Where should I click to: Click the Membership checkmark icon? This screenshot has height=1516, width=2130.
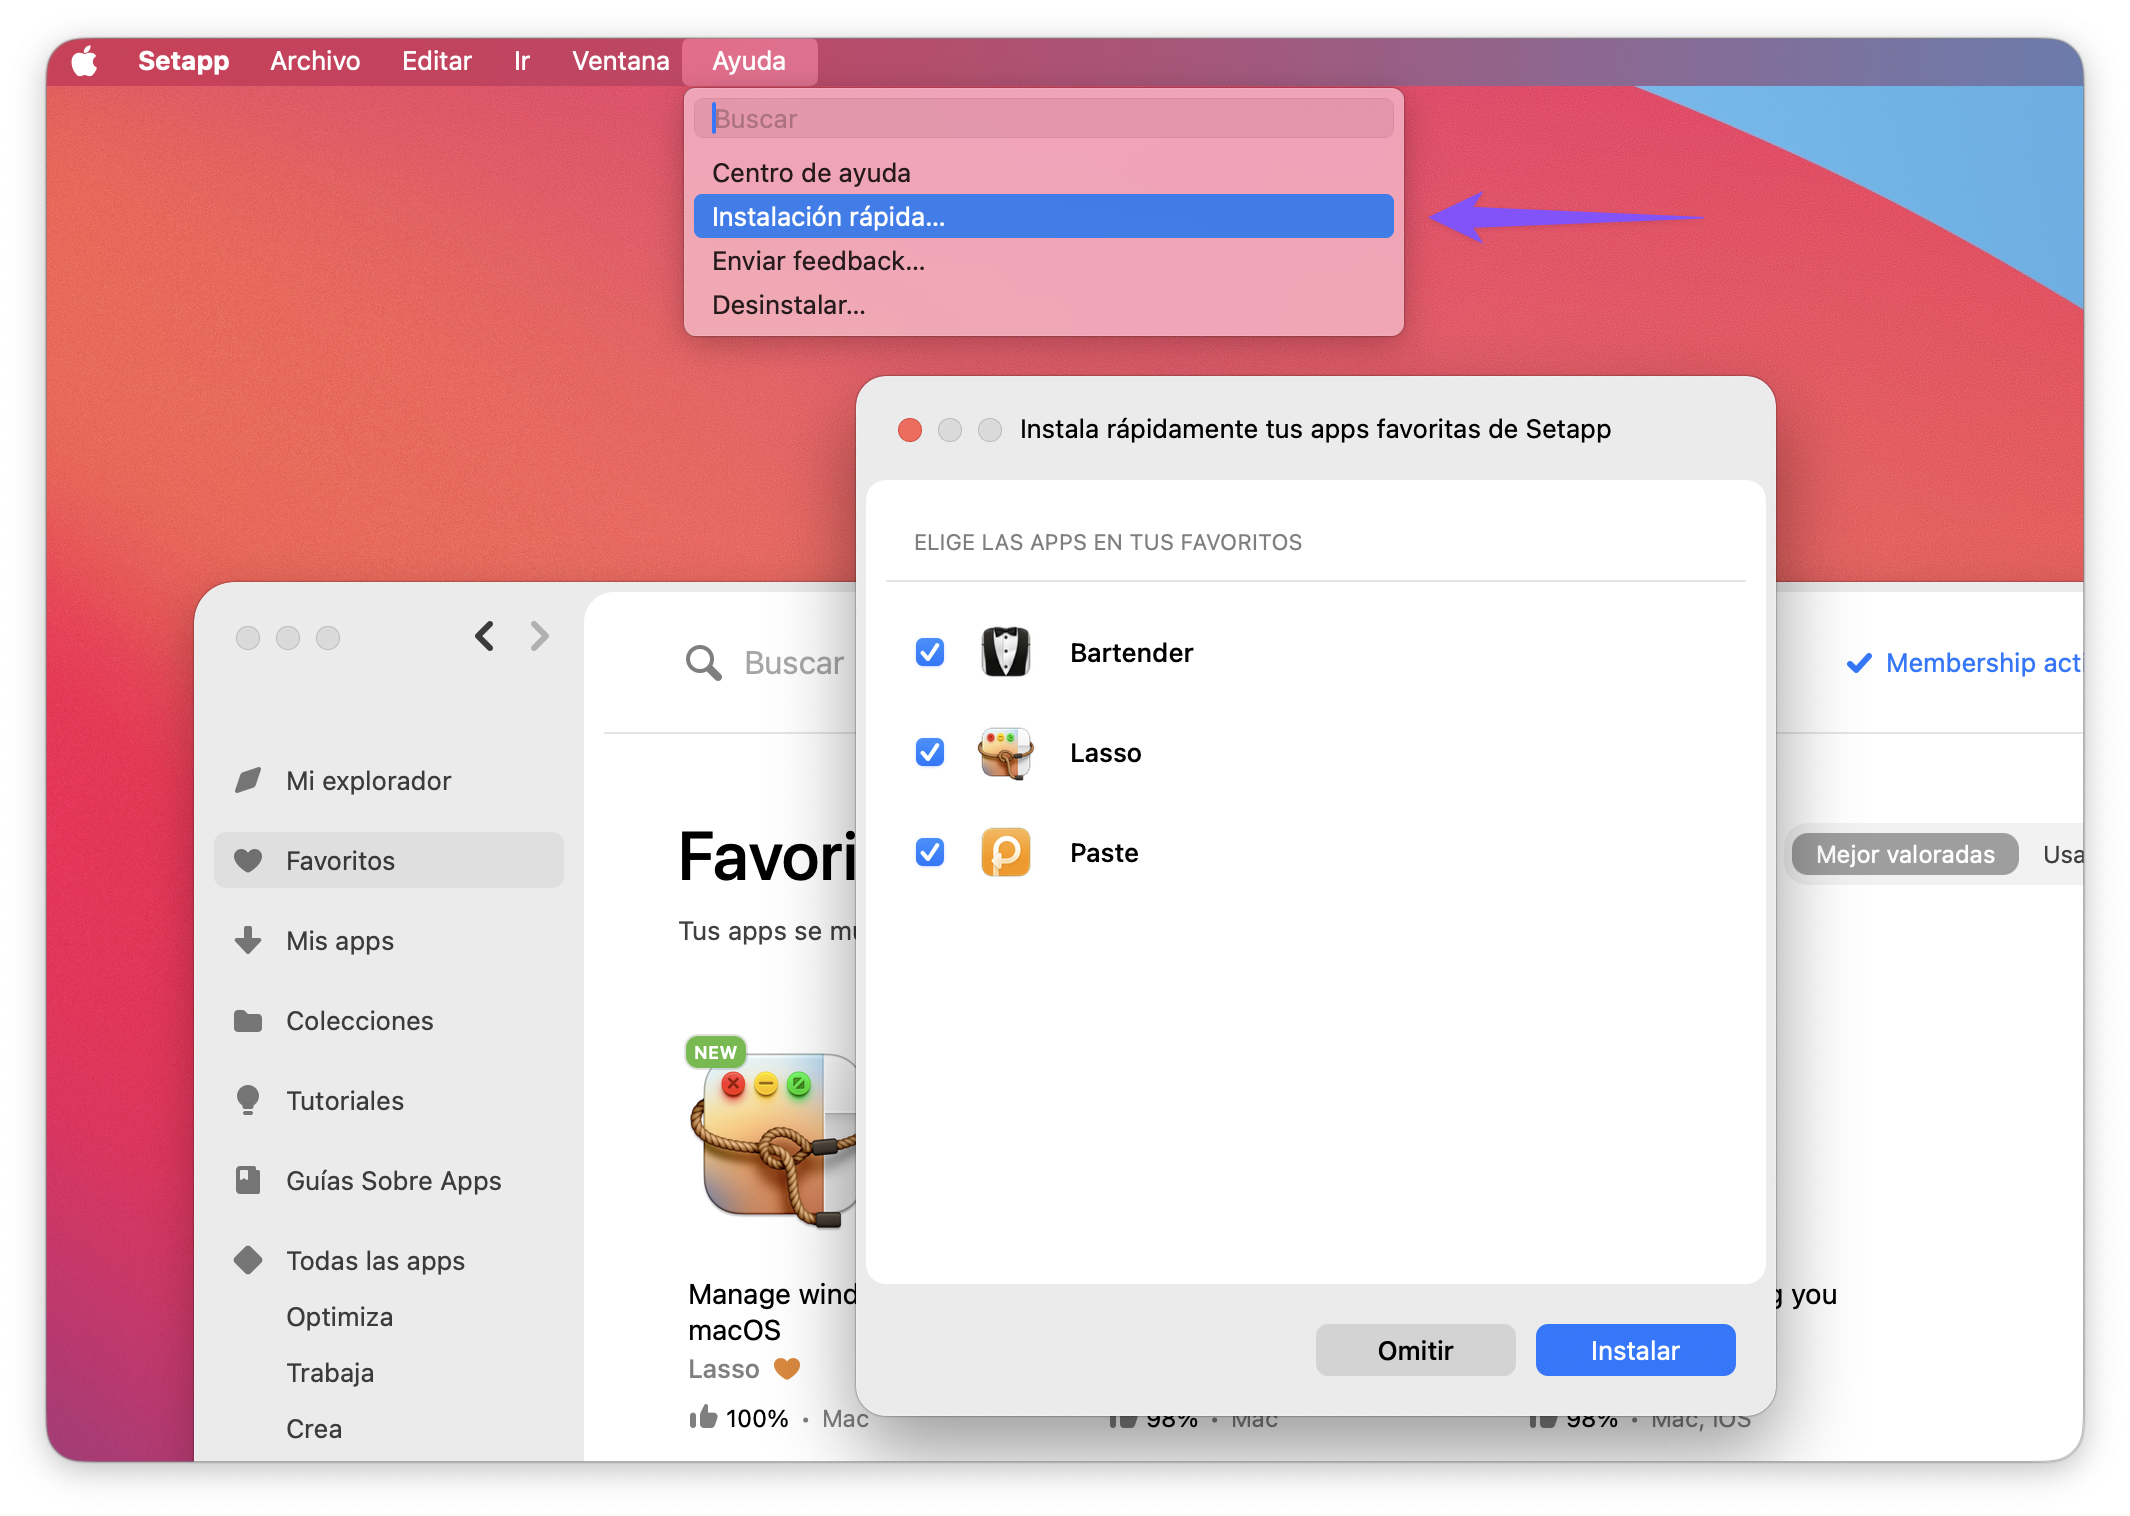coord(1859,663)
